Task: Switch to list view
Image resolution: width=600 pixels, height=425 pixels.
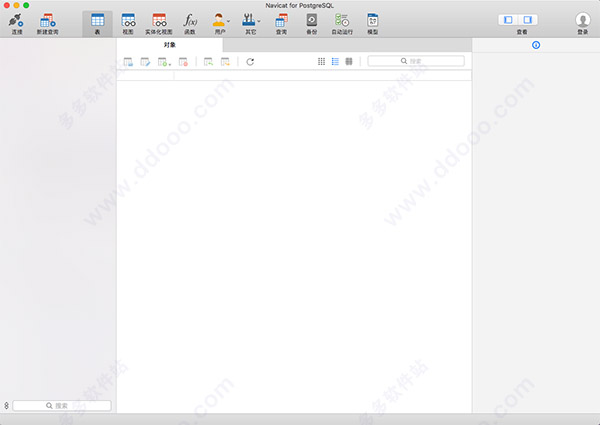Action: [x=335, y=61]
